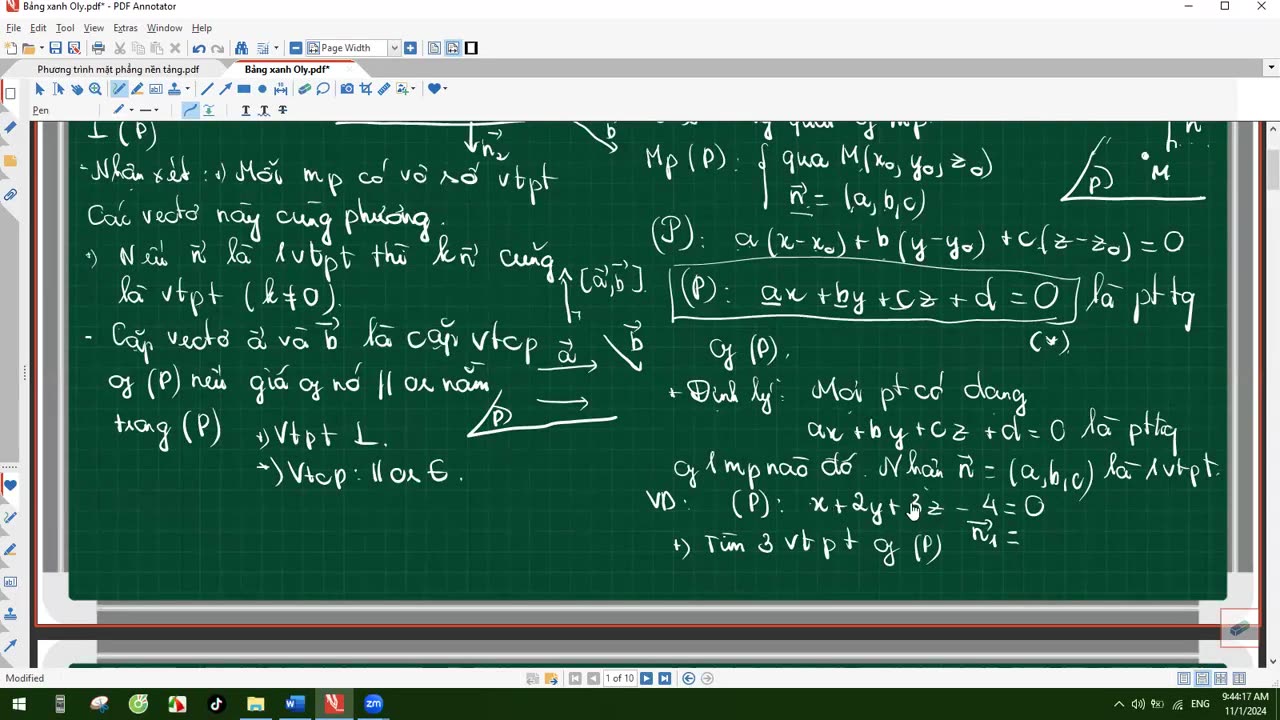Select the Stamp tool
Image resolution: width=1280 pixels, height=720 pixels.
(x=174, y=89)
